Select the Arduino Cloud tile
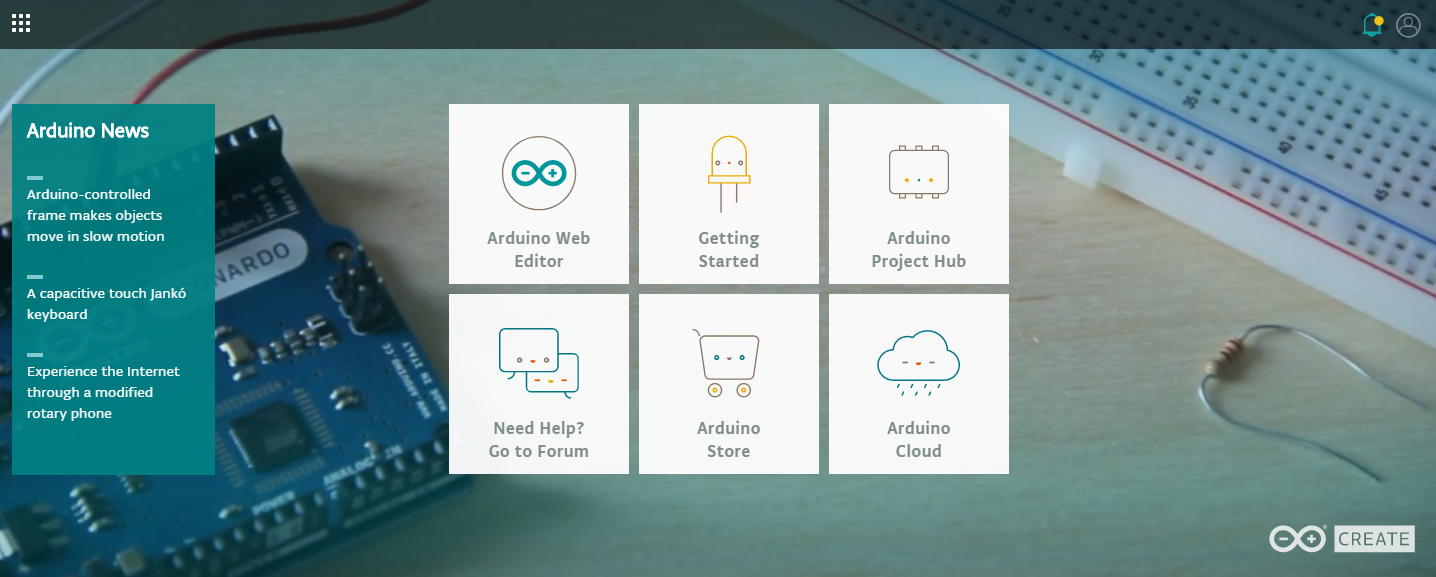1436x577 pixels. pos(918,383)
